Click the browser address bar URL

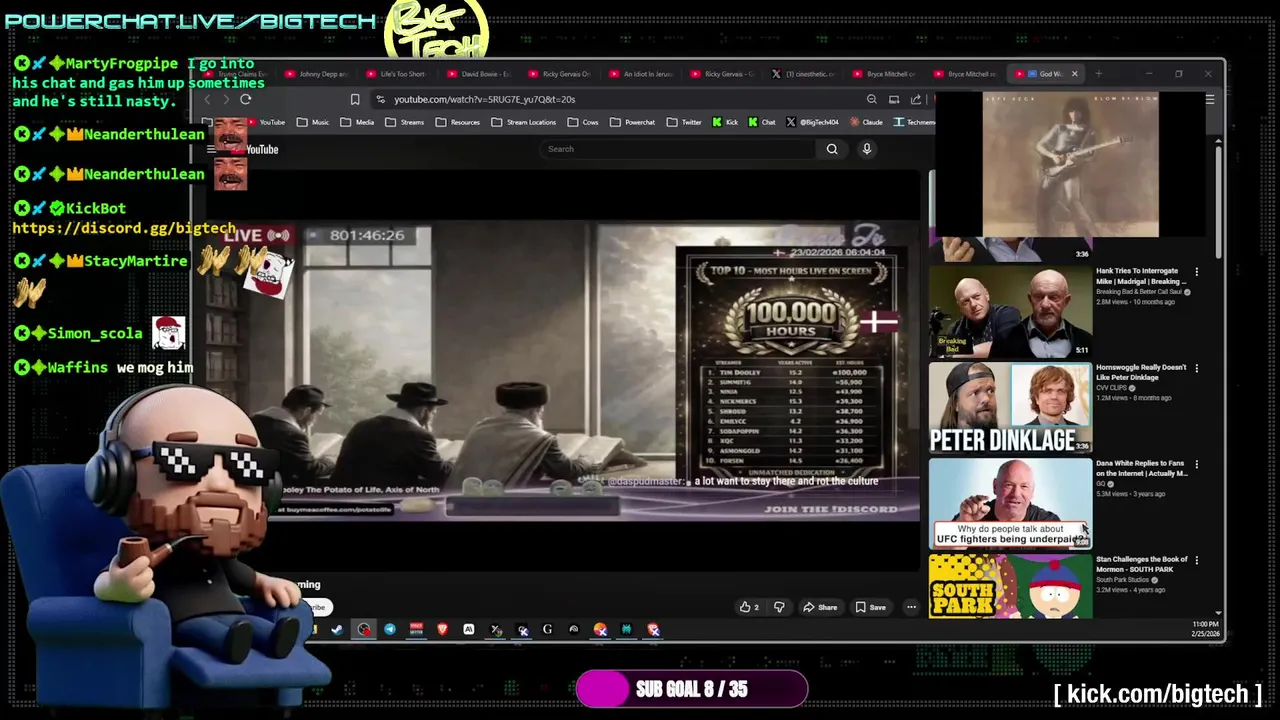[x=484, y=99]
